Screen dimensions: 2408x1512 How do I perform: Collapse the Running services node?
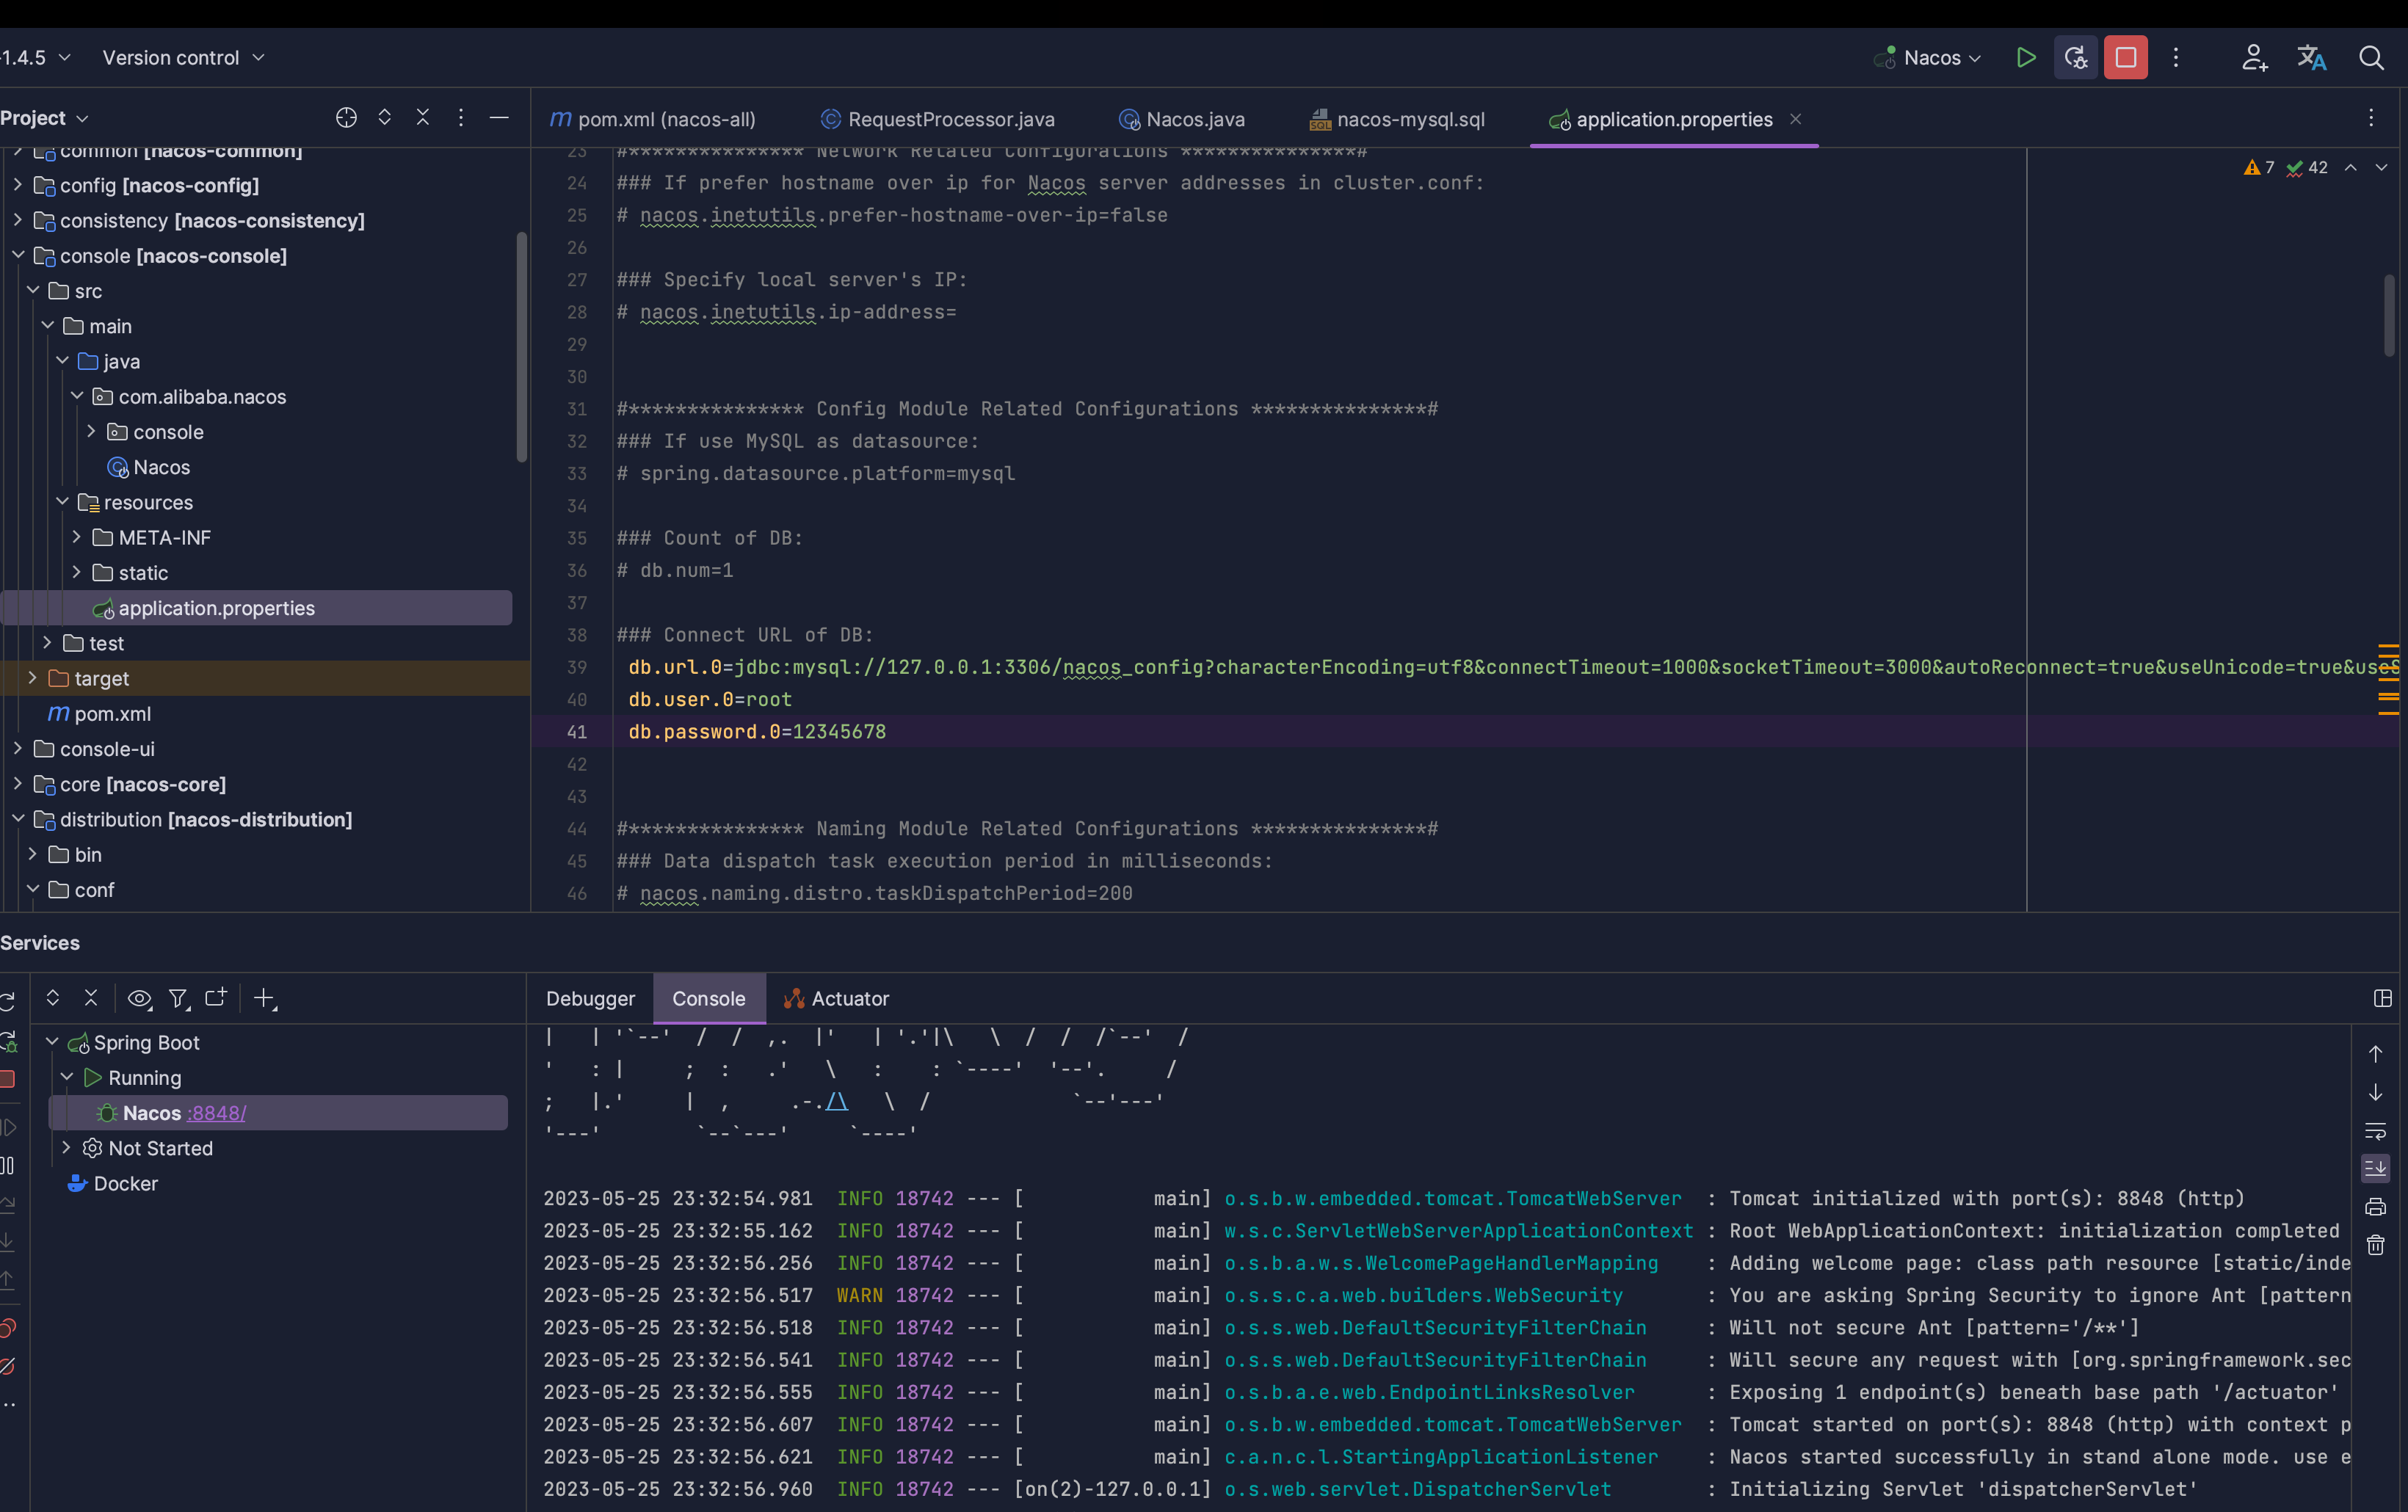[67, 1077]
